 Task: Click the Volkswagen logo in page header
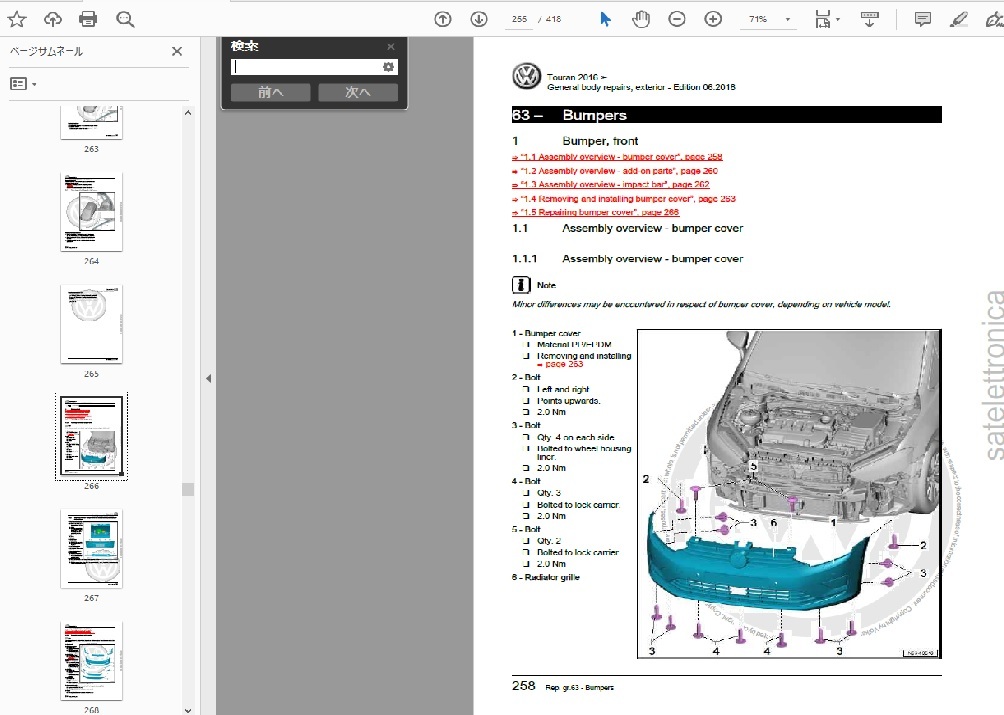tap(527, 77)
